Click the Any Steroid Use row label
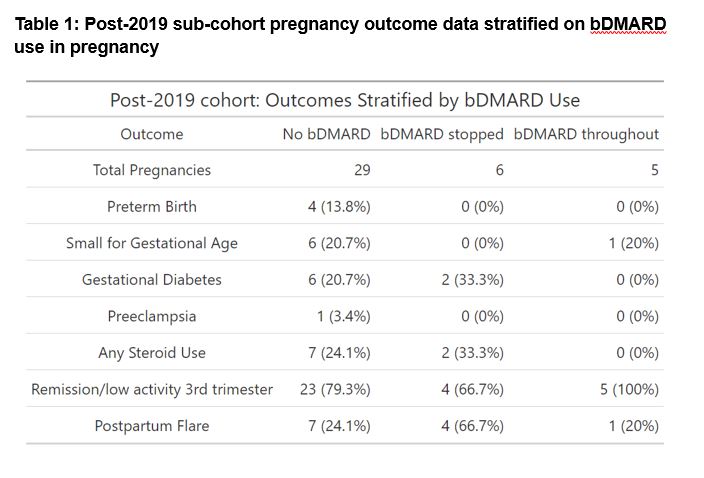 click(152, 353)
